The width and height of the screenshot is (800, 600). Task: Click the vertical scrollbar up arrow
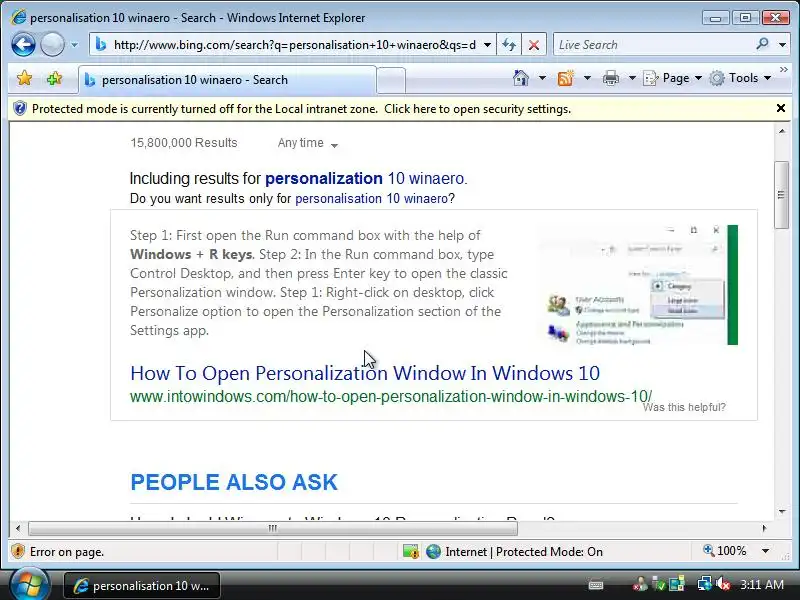[782, 131]
